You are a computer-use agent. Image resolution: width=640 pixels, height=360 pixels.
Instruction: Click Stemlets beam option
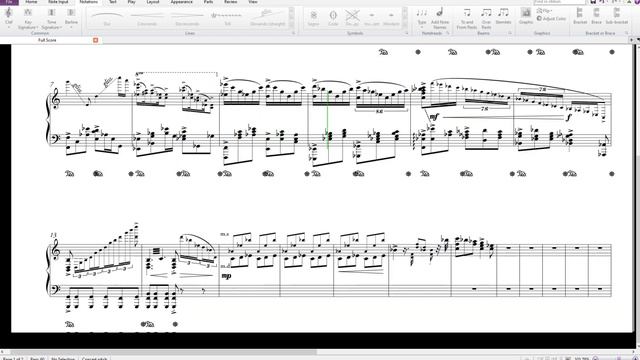[503, 16]
